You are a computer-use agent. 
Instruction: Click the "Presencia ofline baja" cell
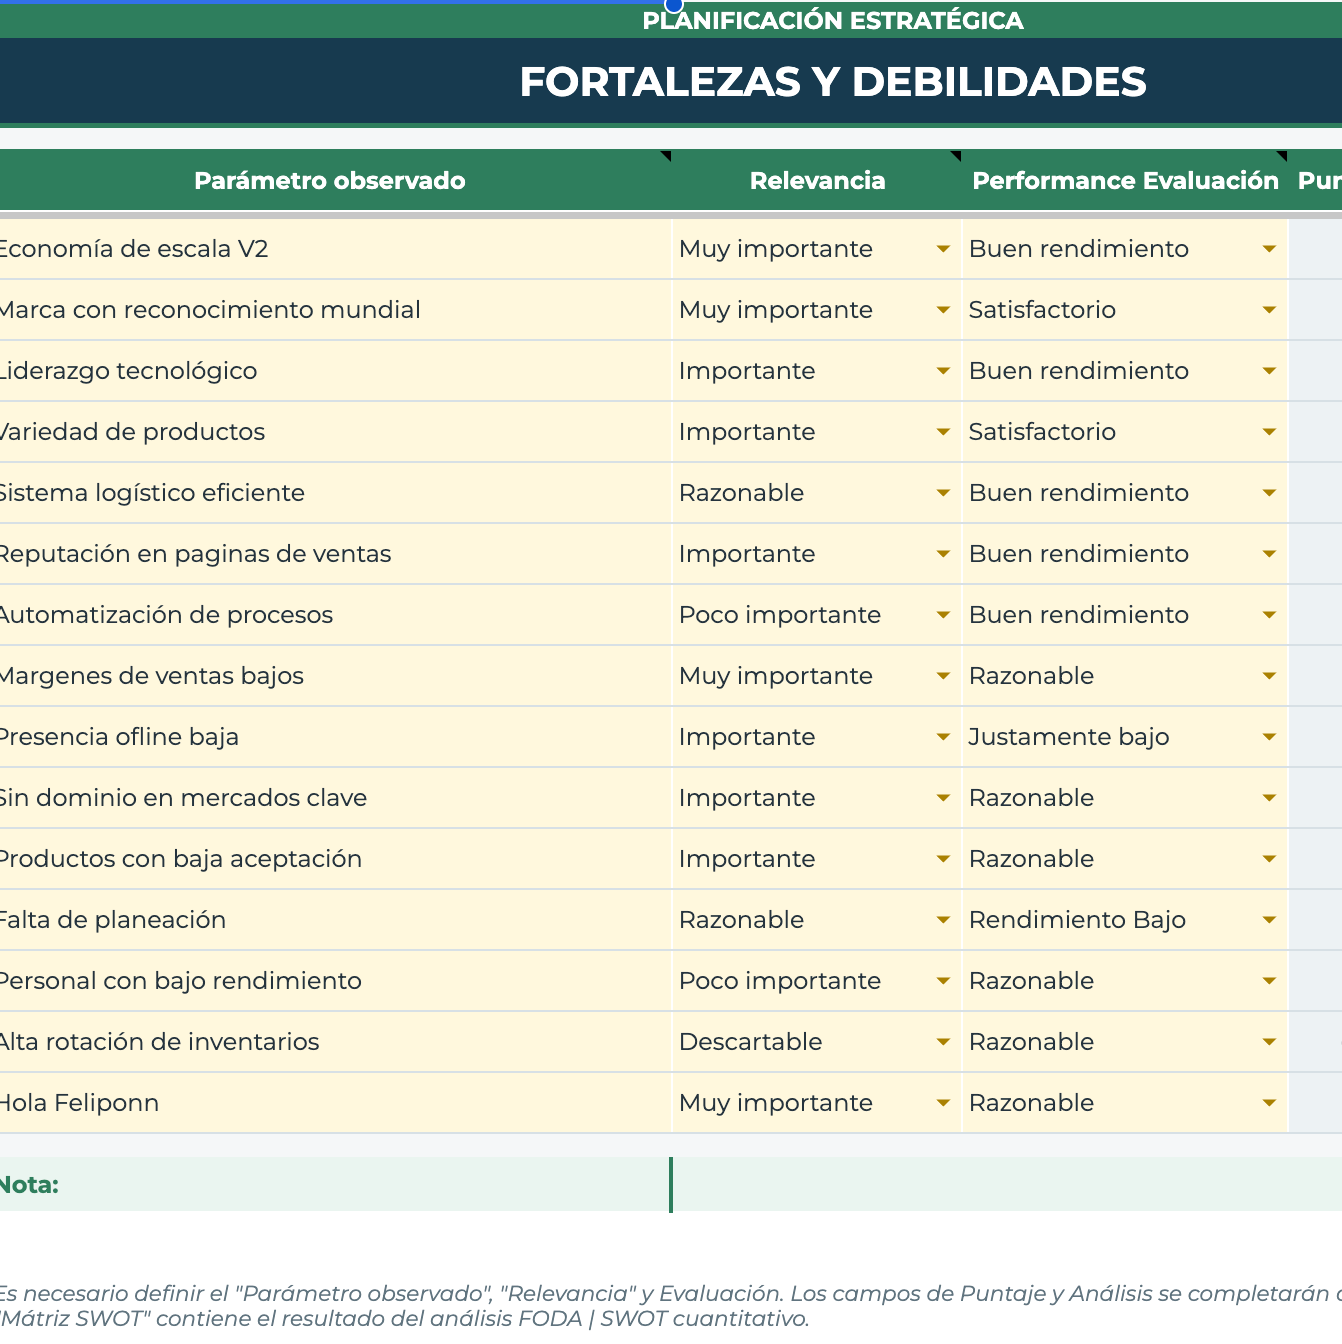click(335, 737)
